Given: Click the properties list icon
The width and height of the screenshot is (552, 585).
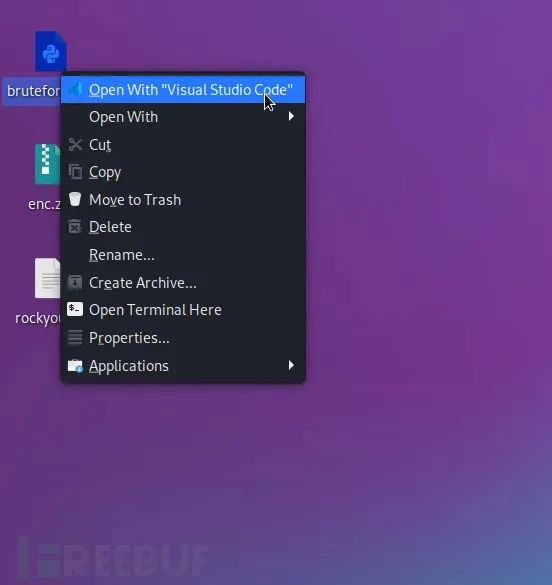Looking at the screenshot, I should click(75, 337).
